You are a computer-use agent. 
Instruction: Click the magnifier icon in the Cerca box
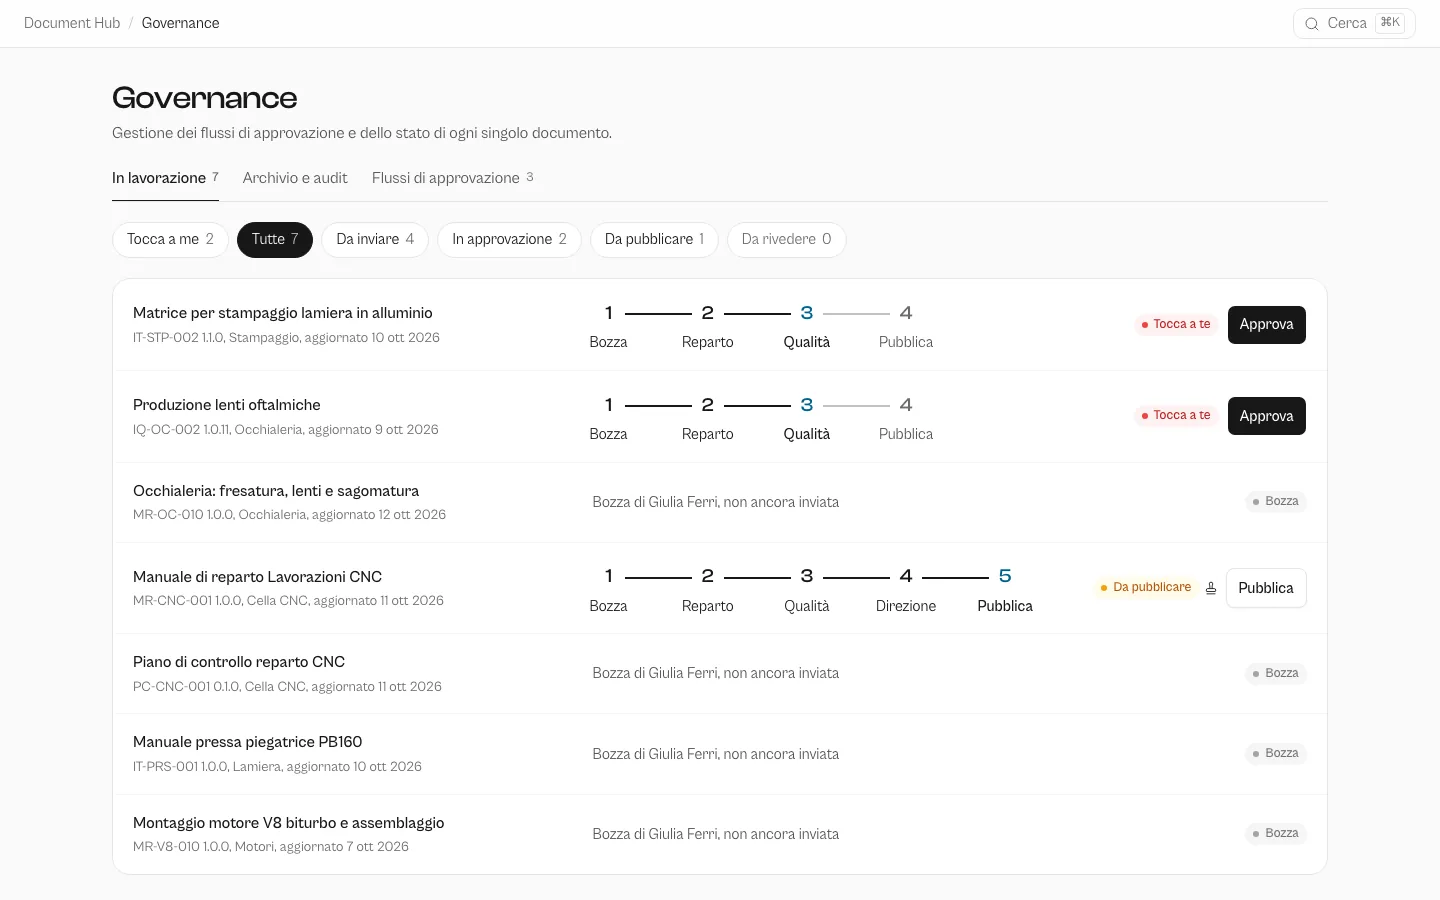(1312, 23)
